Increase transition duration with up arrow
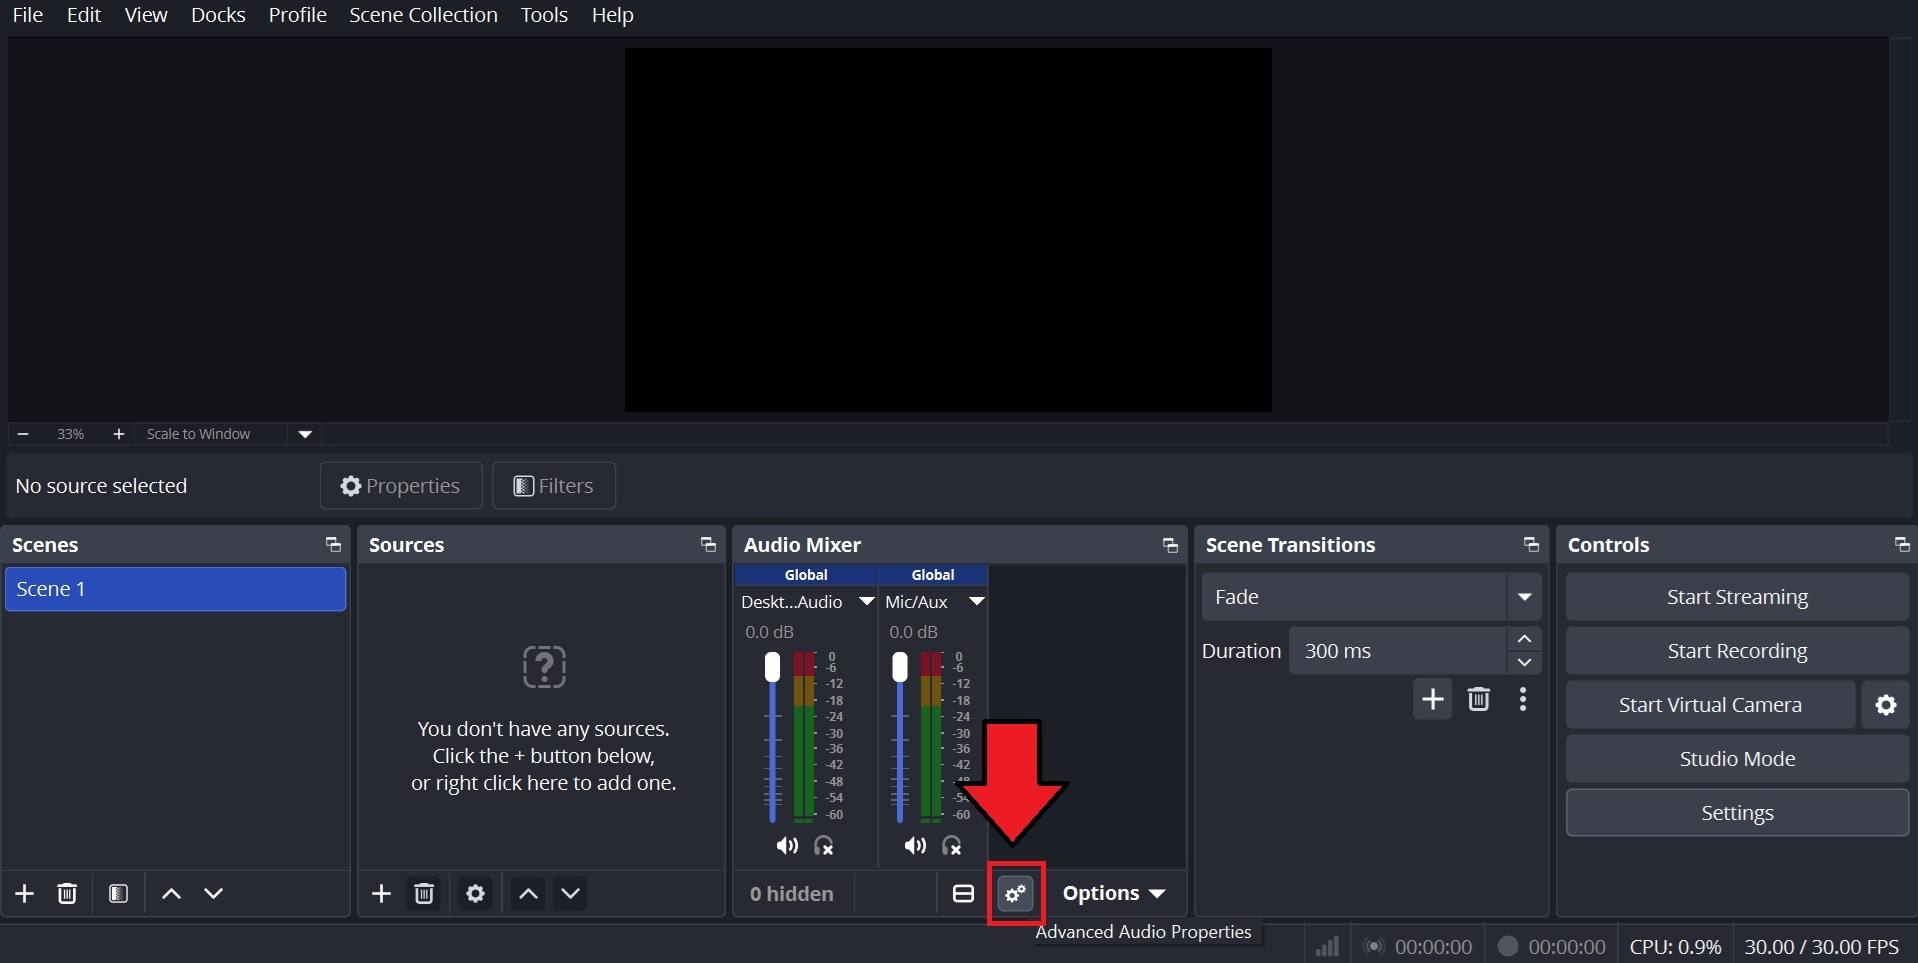The height and width of the screenshot is (963, 1918). (1524, 639)
